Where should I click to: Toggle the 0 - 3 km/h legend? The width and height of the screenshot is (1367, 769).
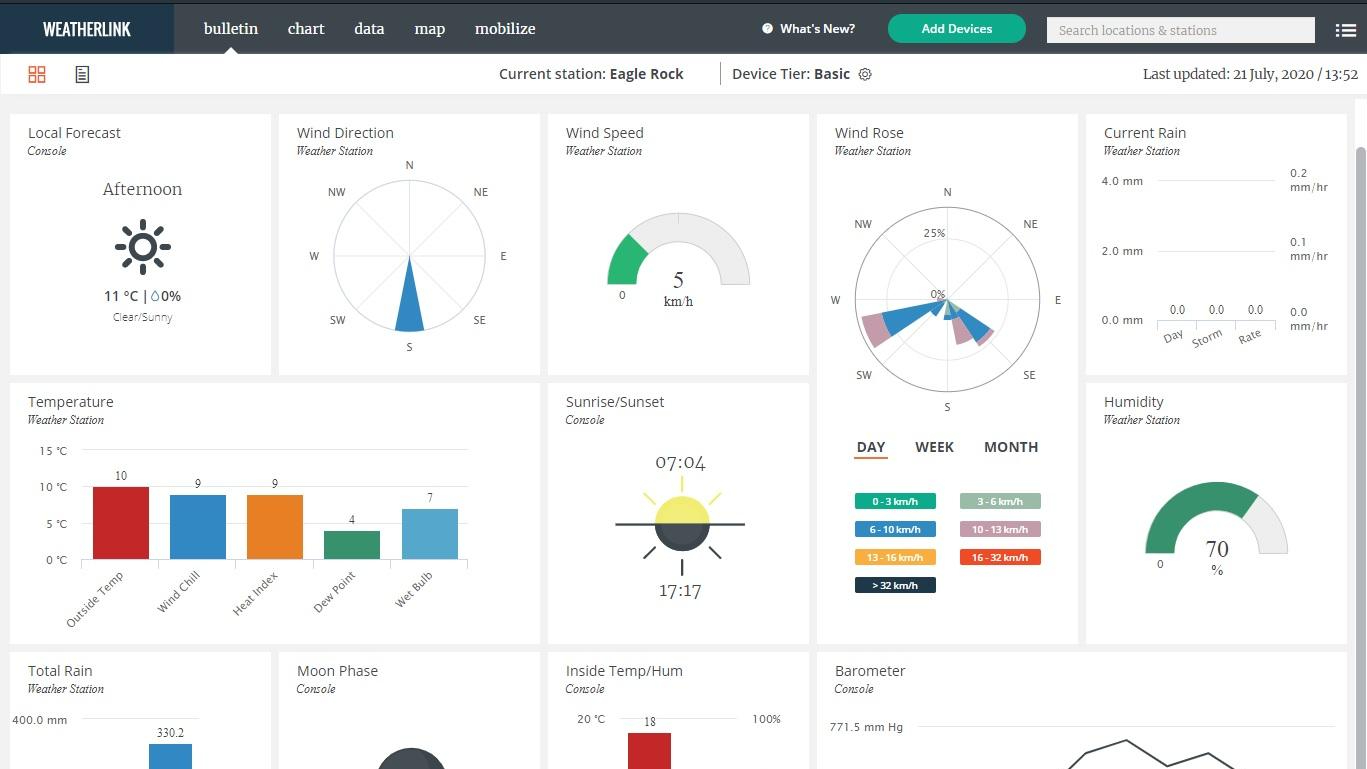click(x=895, y=501)
